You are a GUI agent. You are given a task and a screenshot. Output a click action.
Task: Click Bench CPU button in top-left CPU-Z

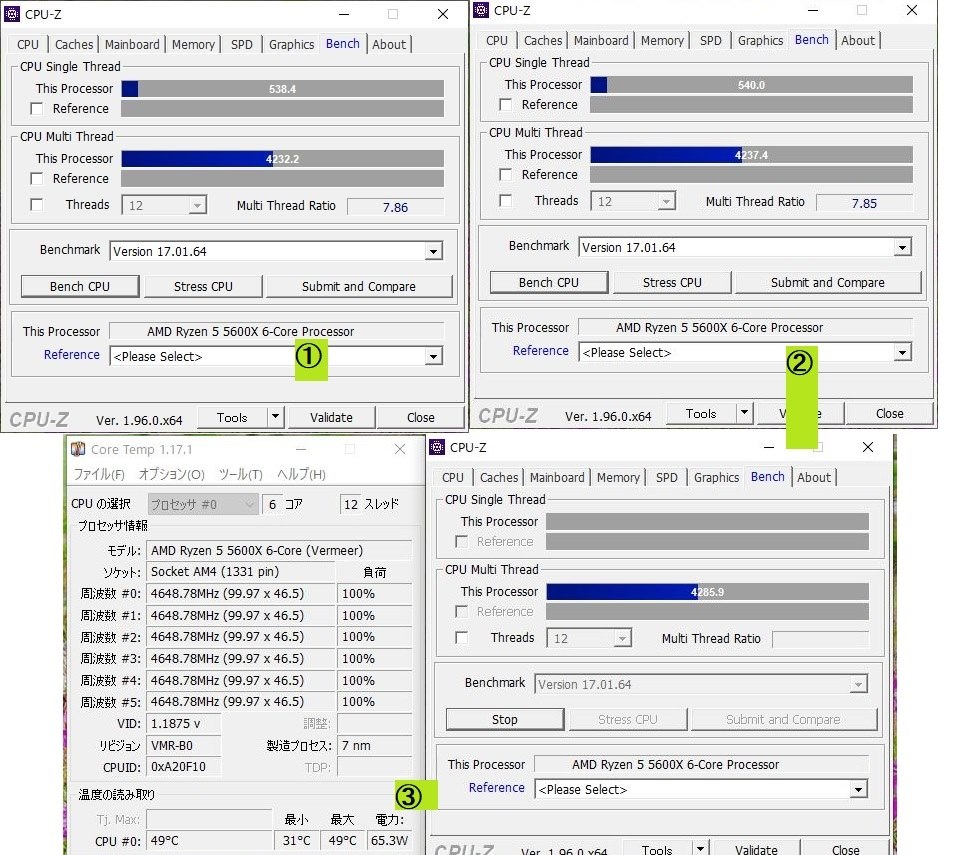pyautogui.click(x=80, y=286)
